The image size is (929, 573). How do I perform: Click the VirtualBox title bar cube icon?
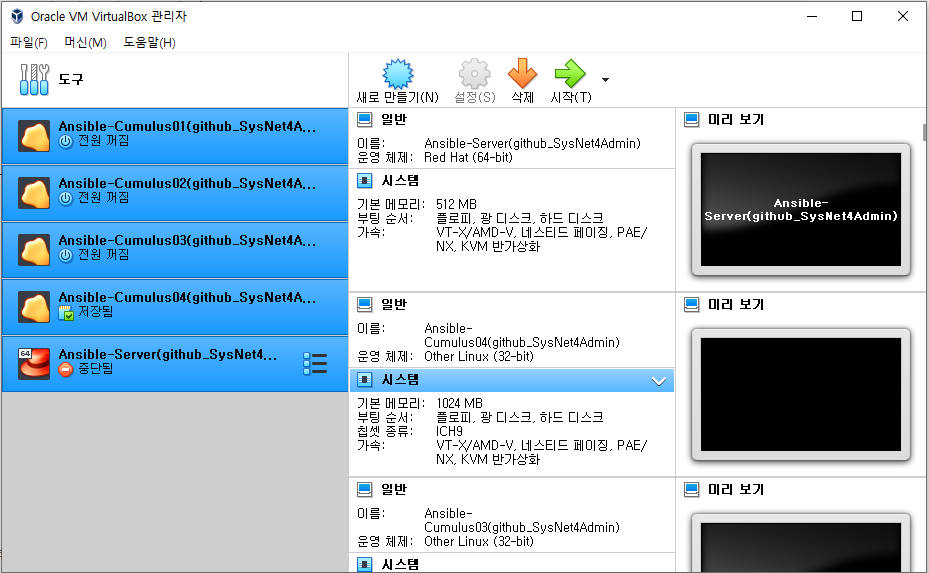17,17
